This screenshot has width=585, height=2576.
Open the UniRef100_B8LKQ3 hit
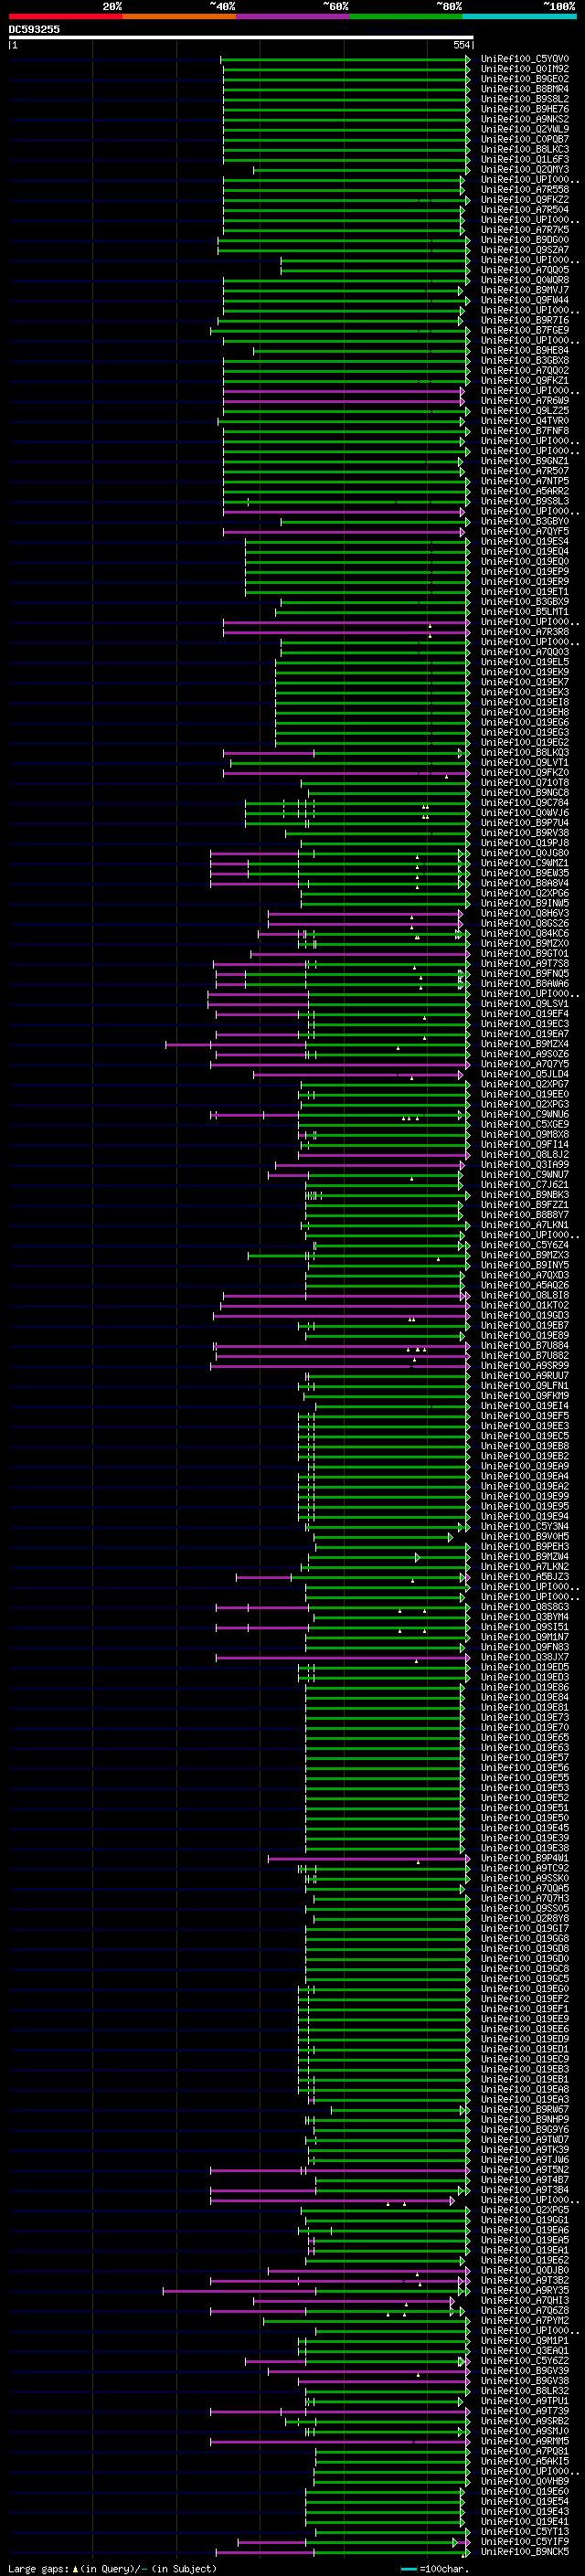click(x=524, y=752)
